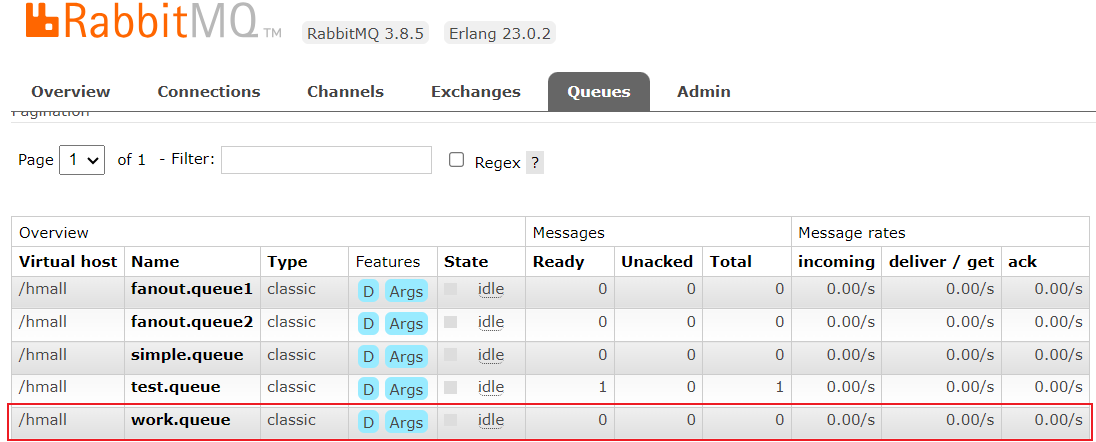The image size is (1096, 442).
Task: Click D badge for test.queue
Action: point(368,390)
